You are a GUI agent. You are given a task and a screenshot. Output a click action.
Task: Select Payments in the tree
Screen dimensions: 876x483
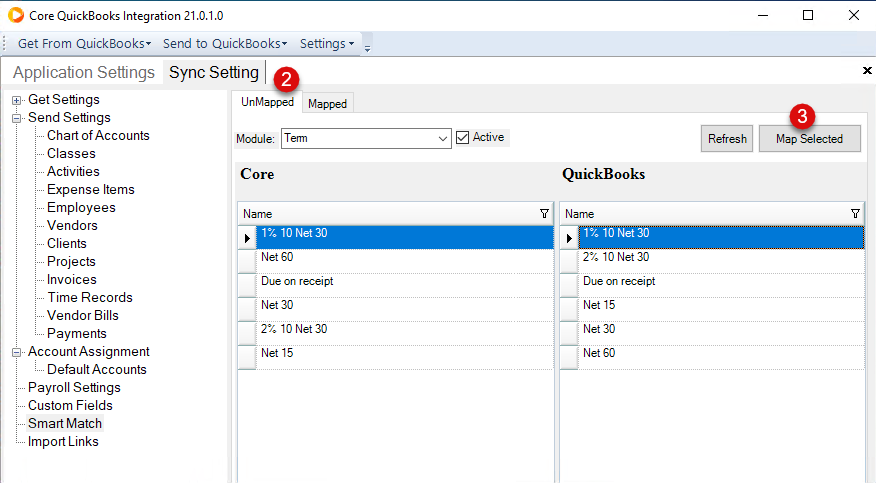(x=77, y=334)
